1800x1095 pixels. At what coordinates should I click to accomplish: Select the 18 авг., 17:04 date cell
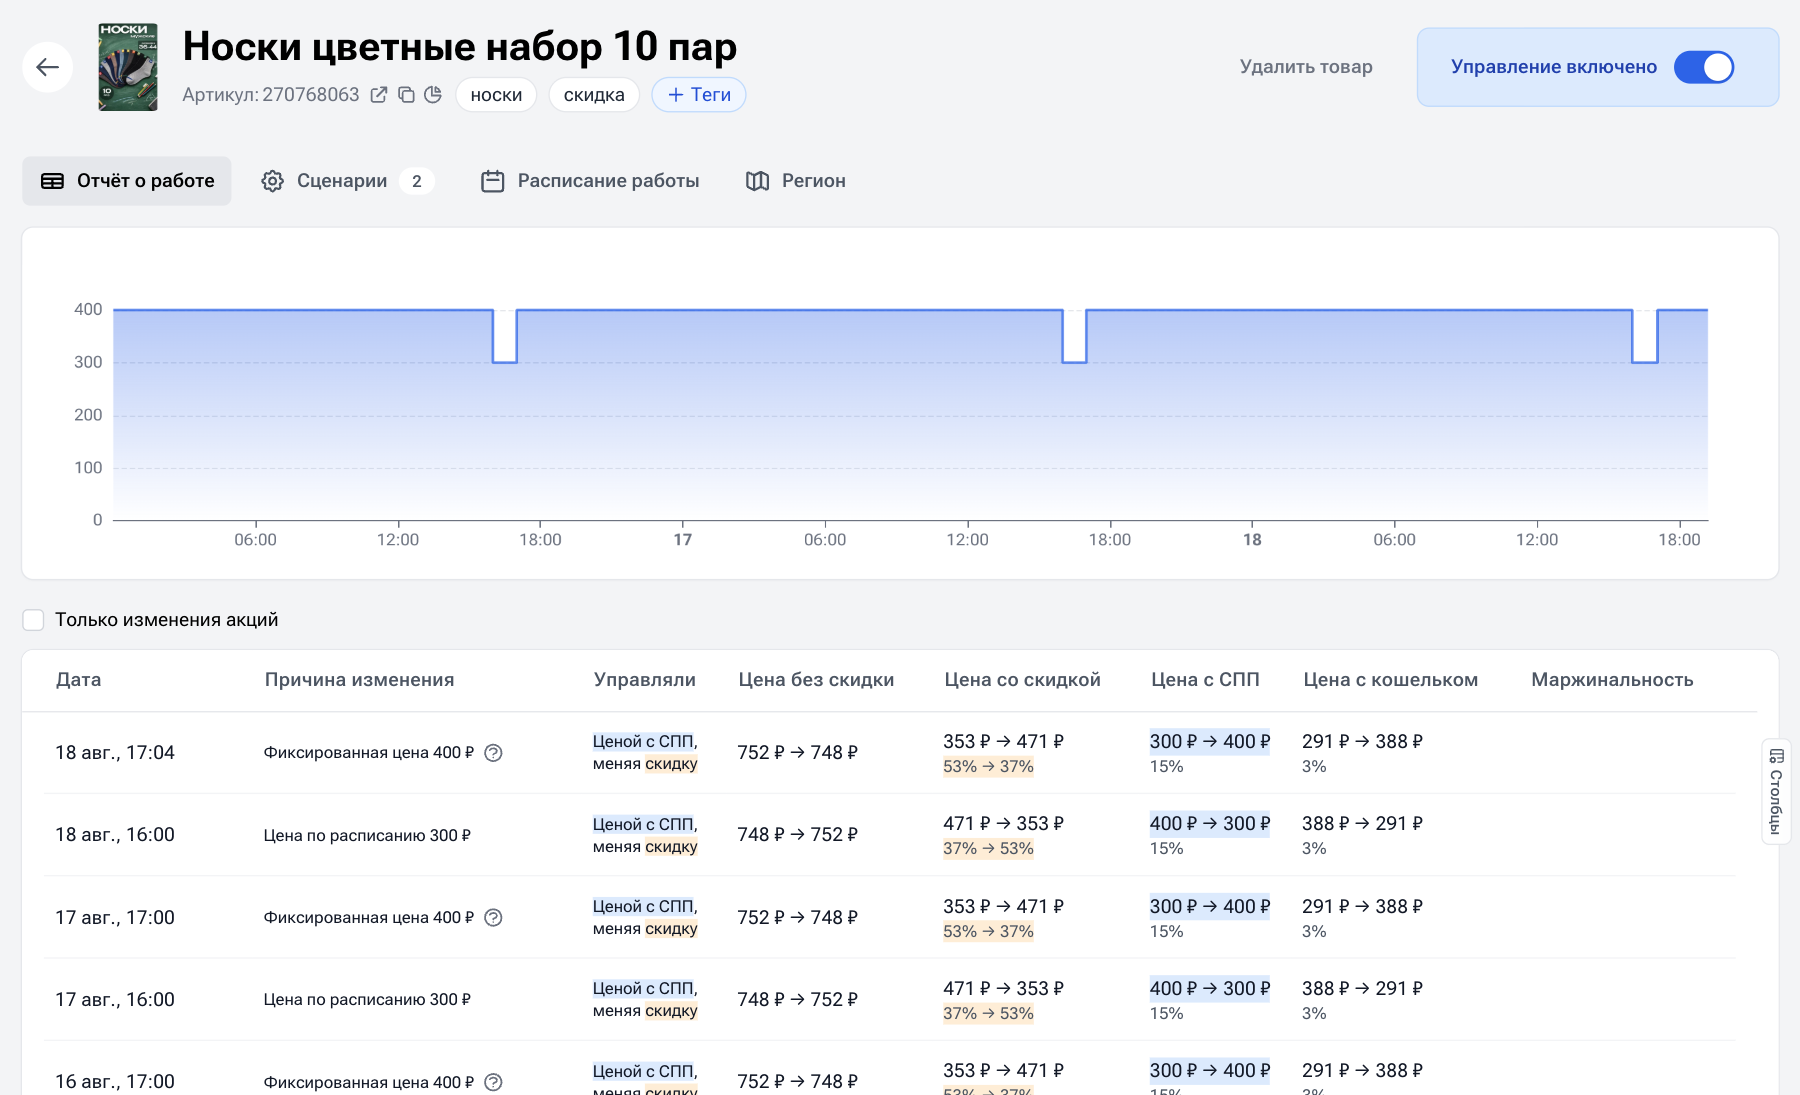115,753
